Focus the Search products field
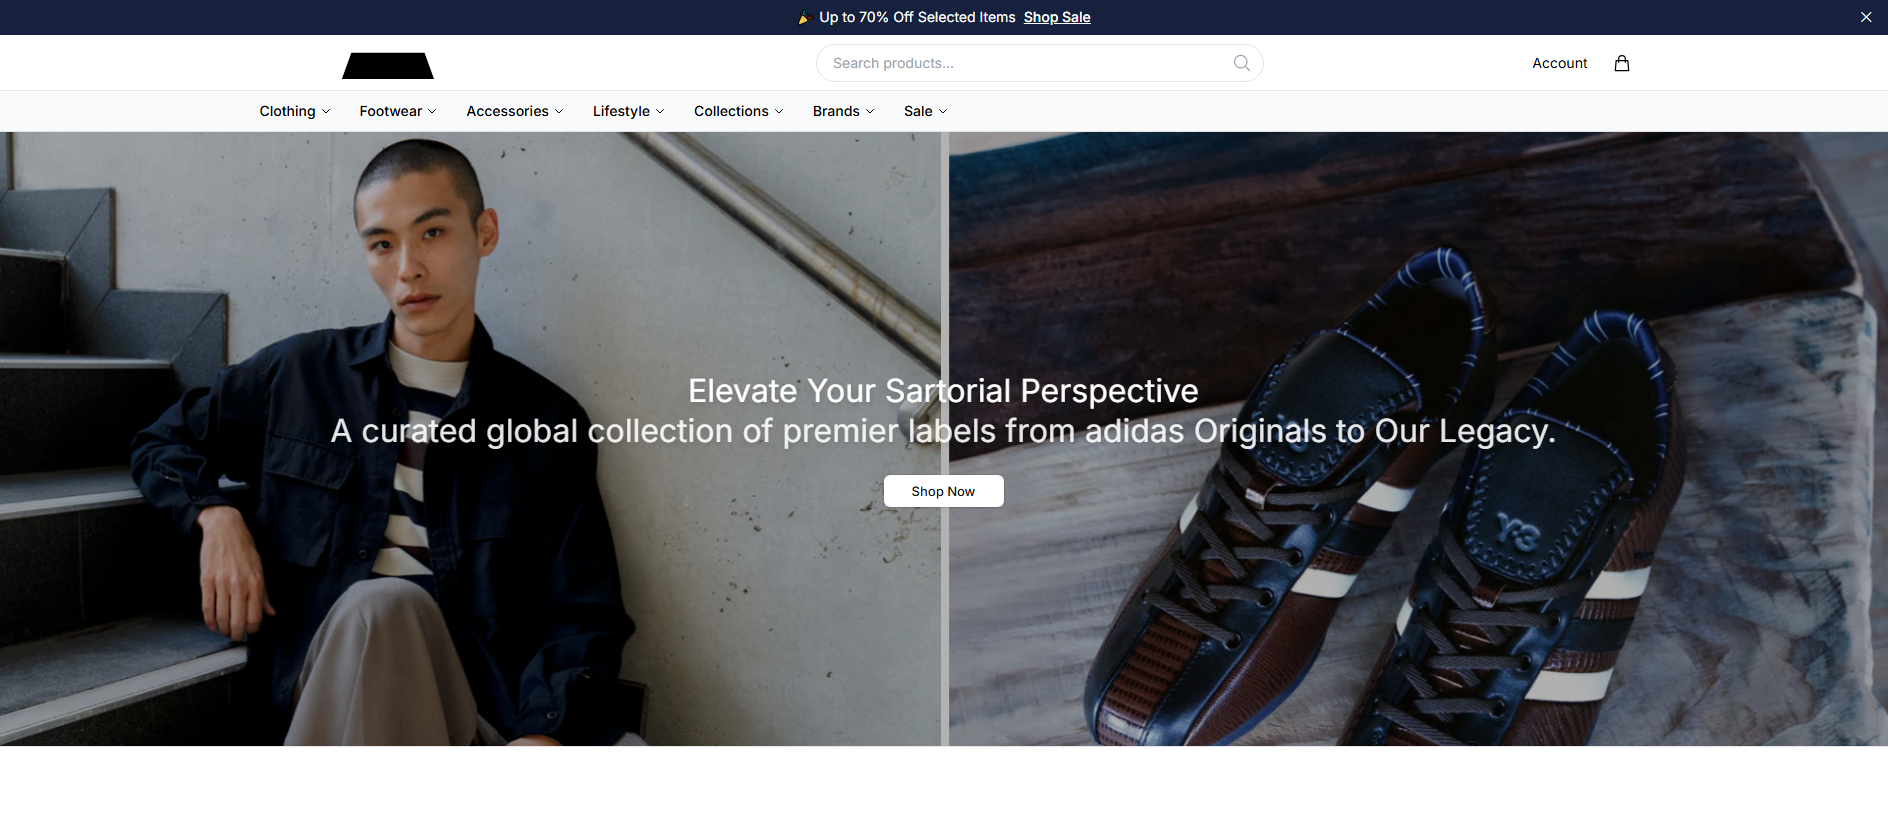The image size is (1888, 818). coord(1040,63)
